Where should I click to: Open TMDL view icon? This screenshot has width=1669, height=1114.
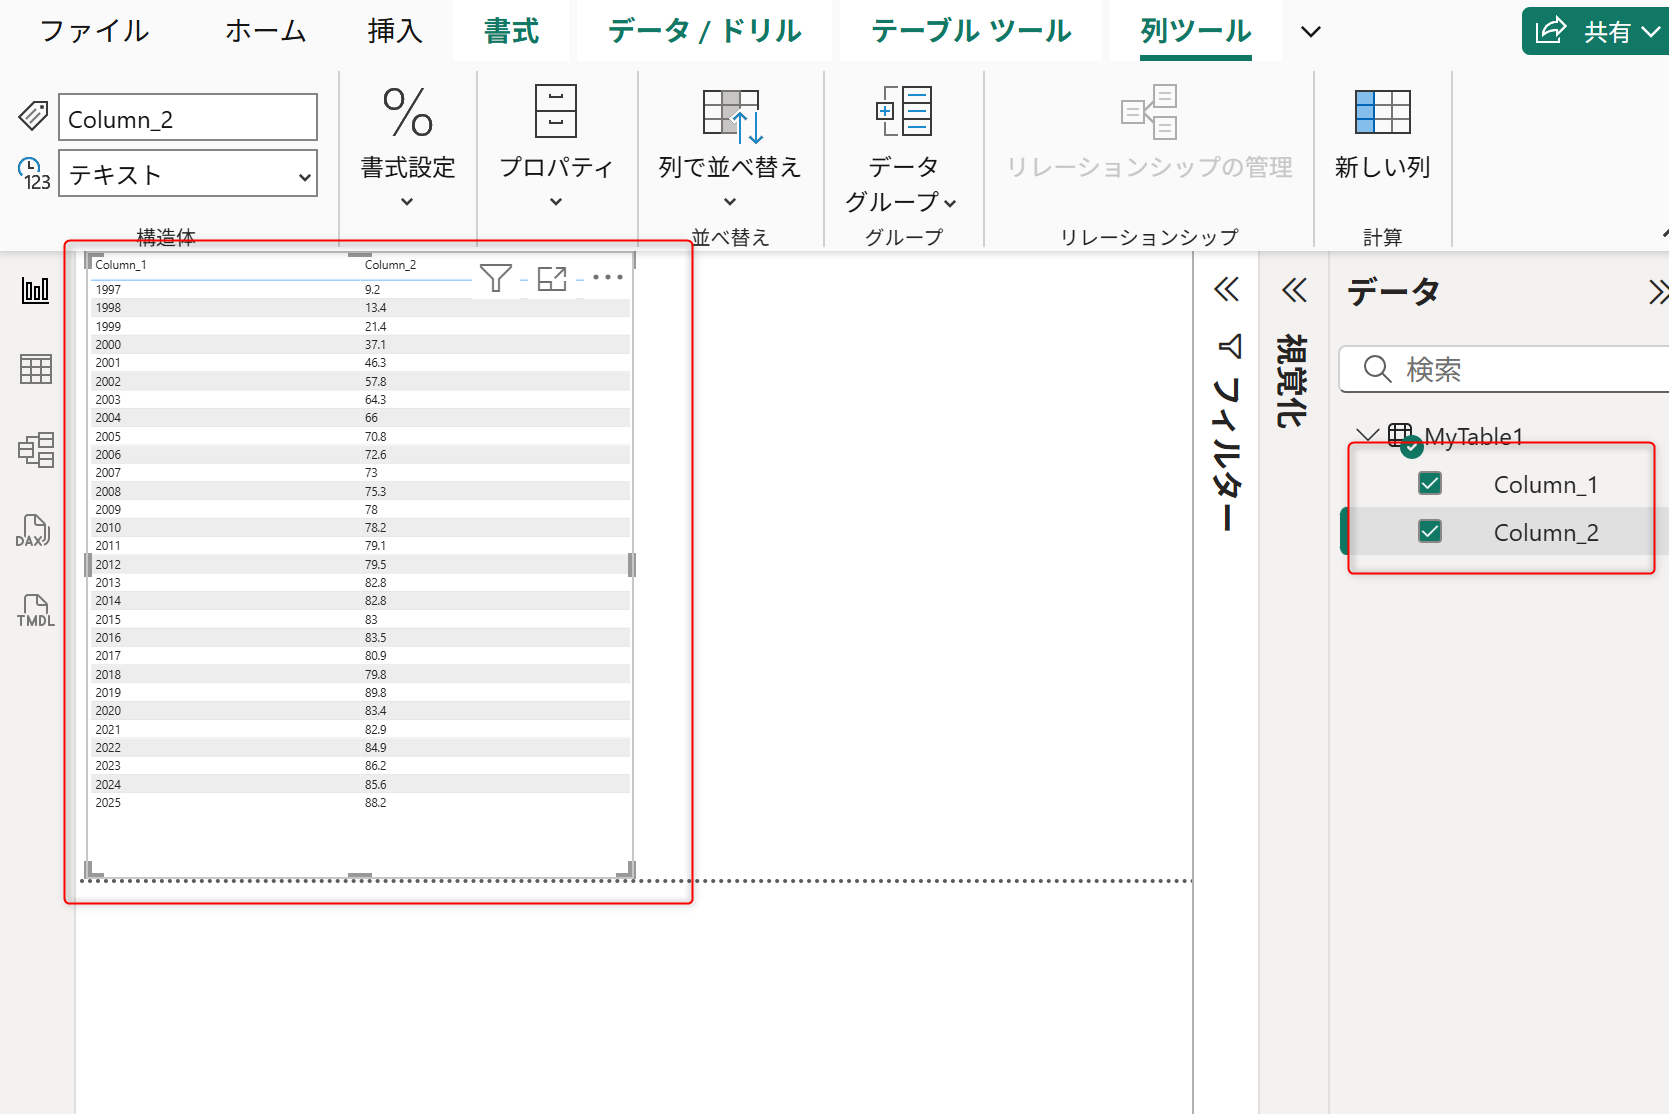pyautogui.click(x=35, y=610)
